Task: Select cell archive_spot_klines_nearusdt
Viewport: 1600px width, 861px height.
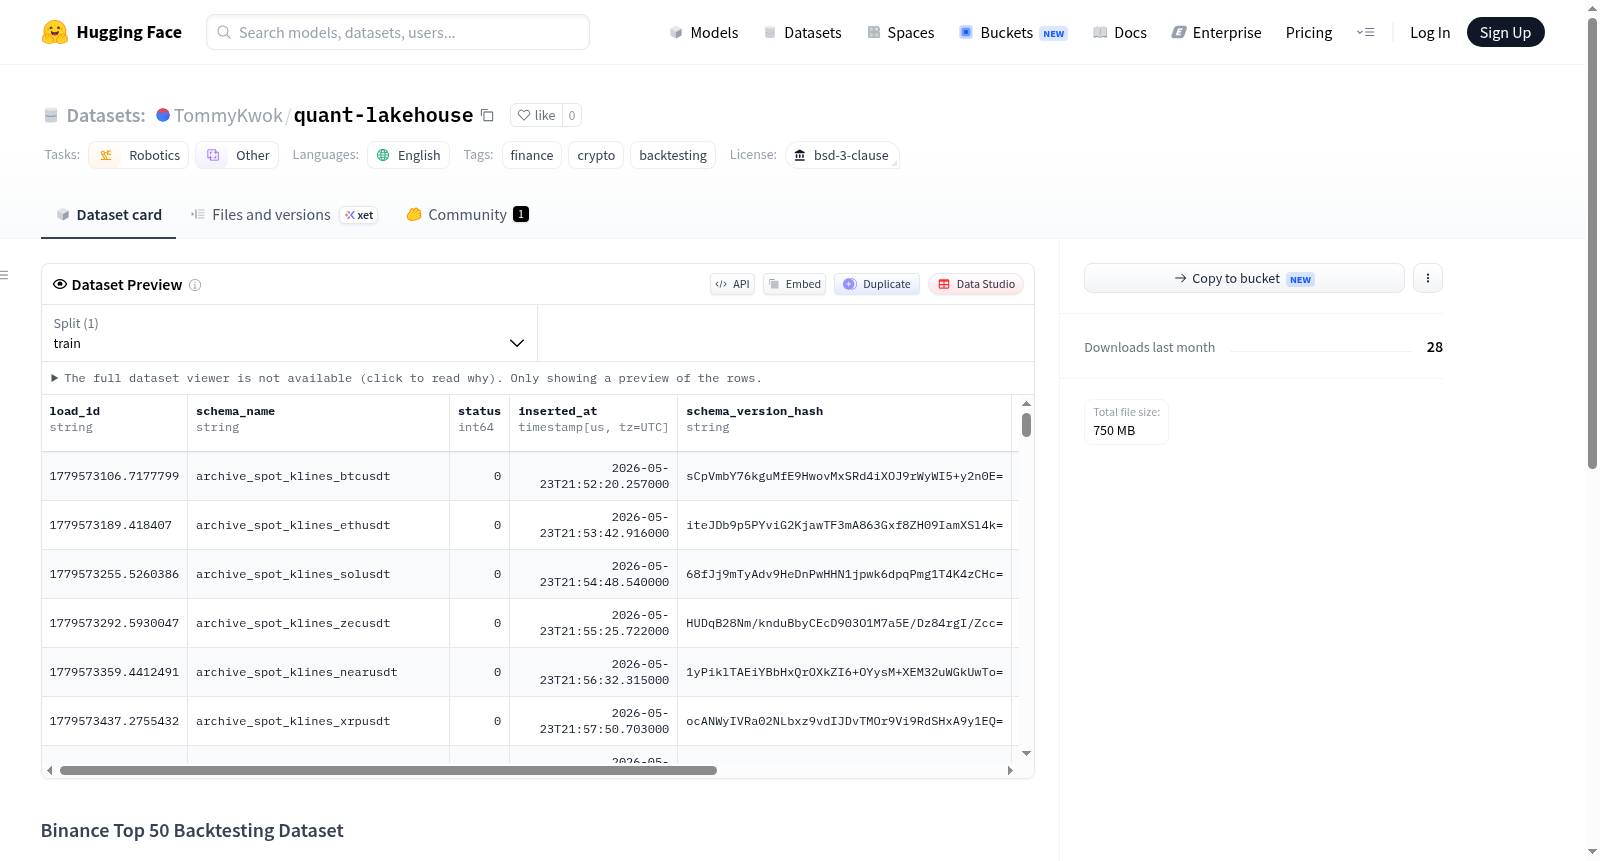Action: tap(318, 672)
